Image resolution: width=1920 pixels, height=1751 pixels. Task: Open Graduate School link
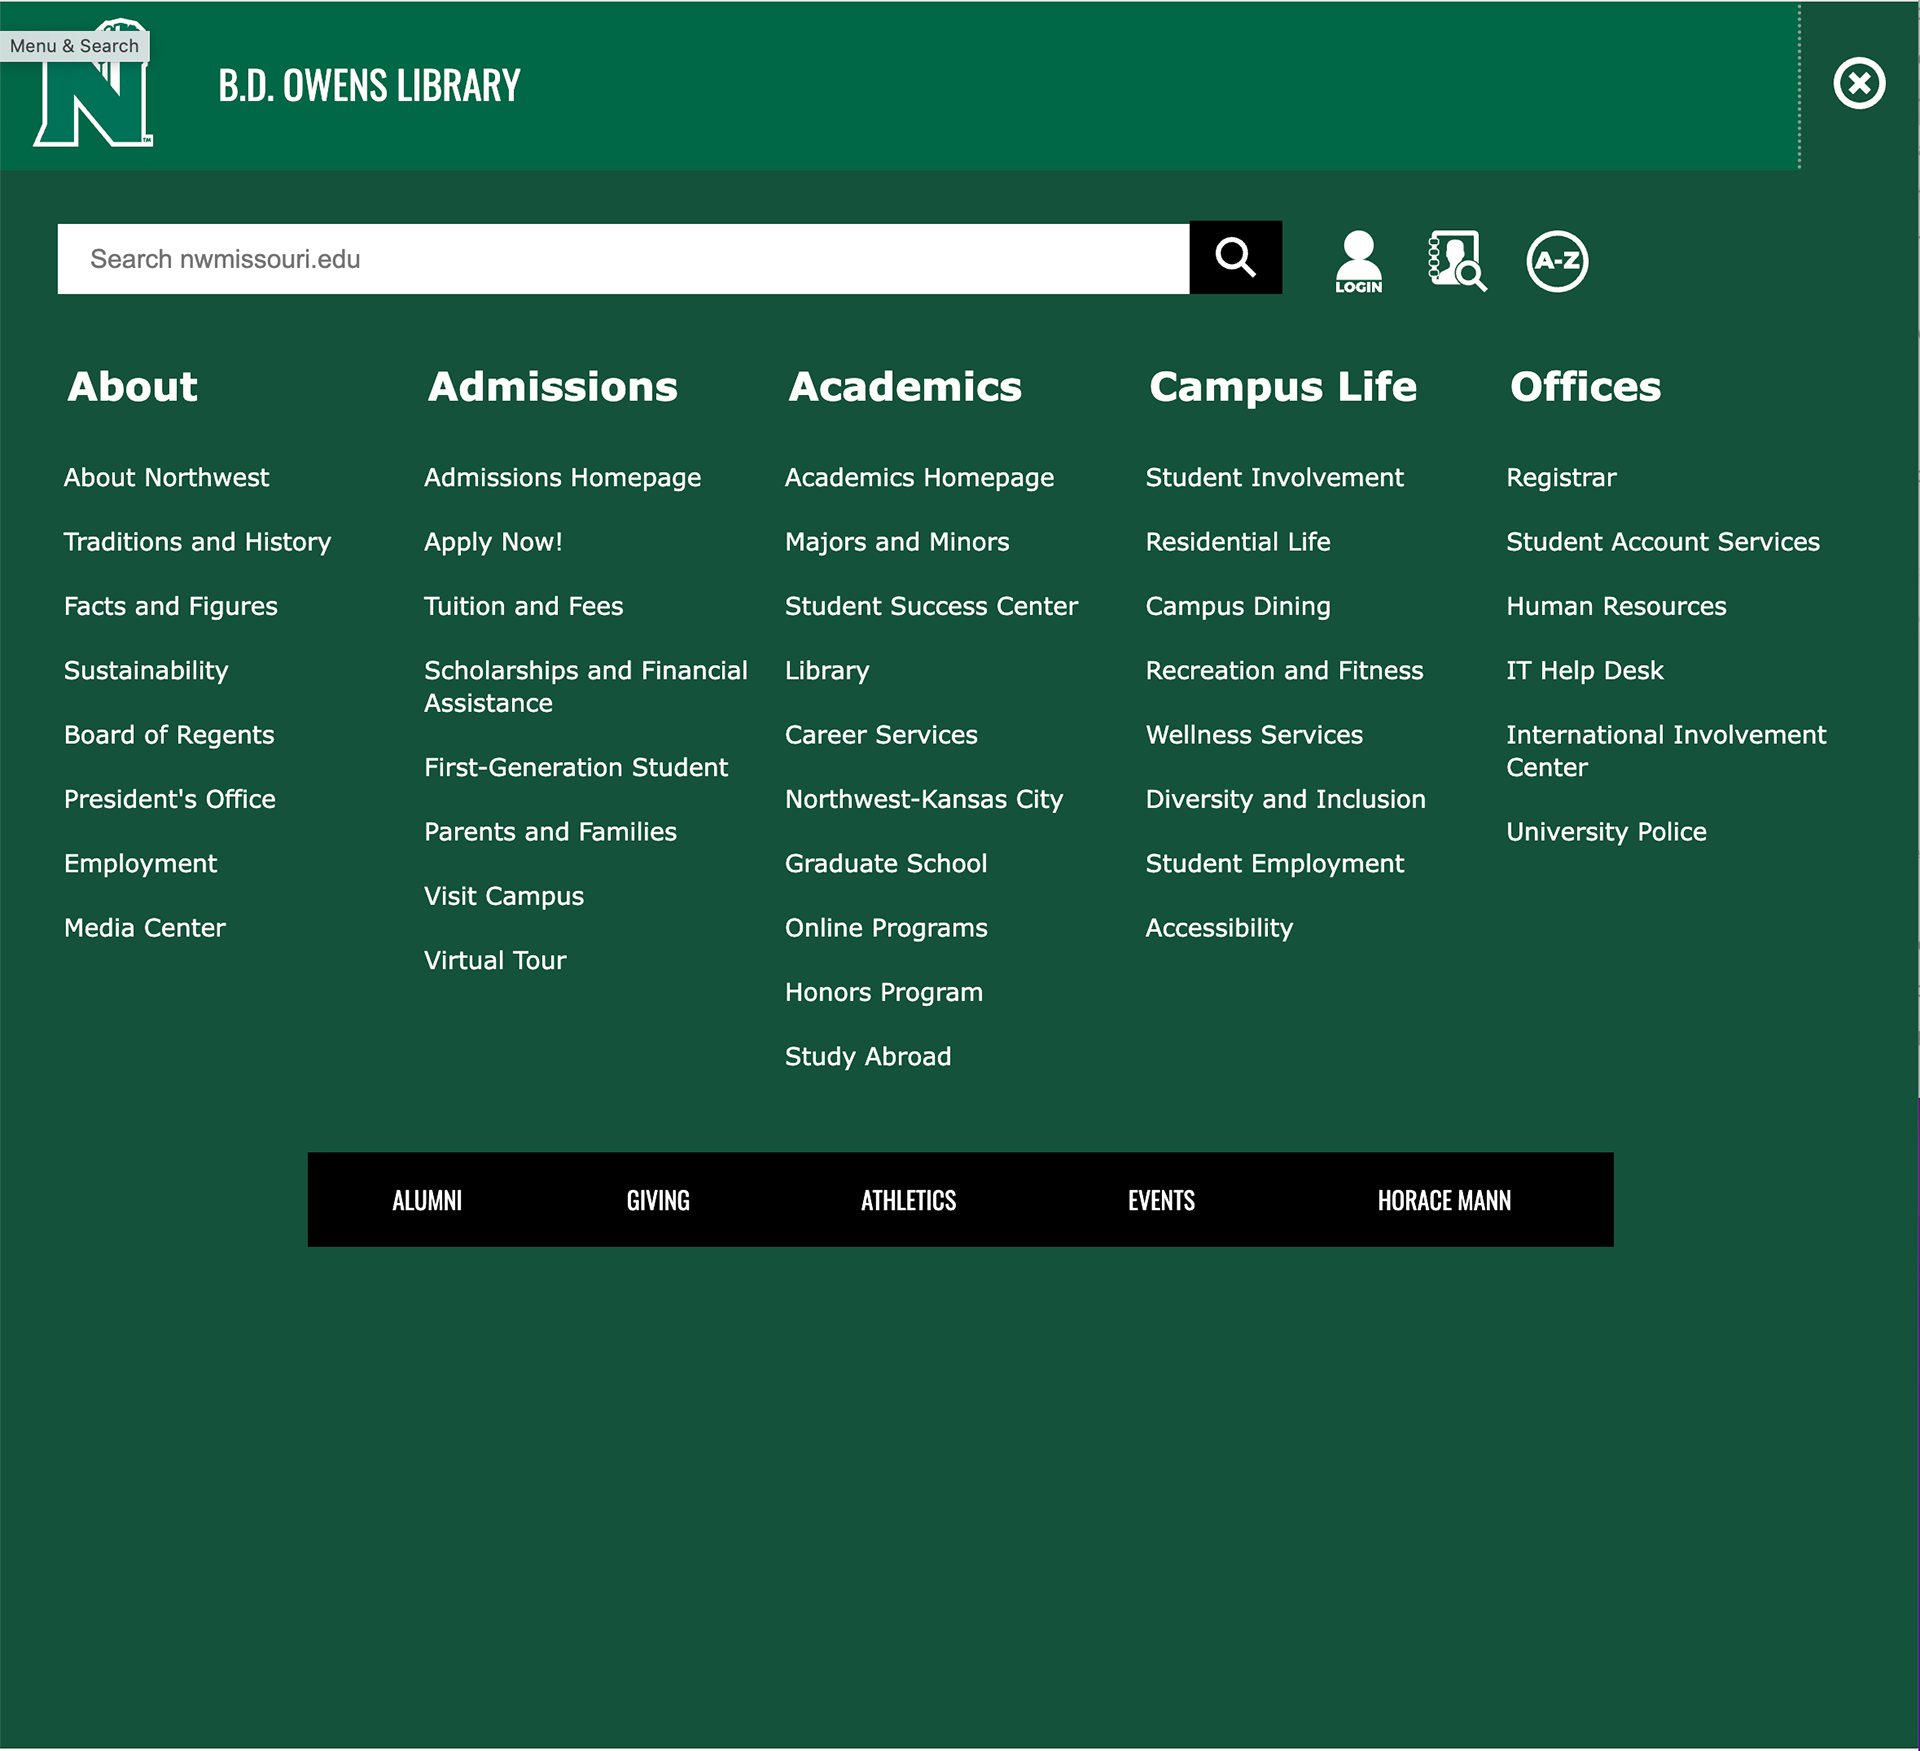[x=886, y=864]
